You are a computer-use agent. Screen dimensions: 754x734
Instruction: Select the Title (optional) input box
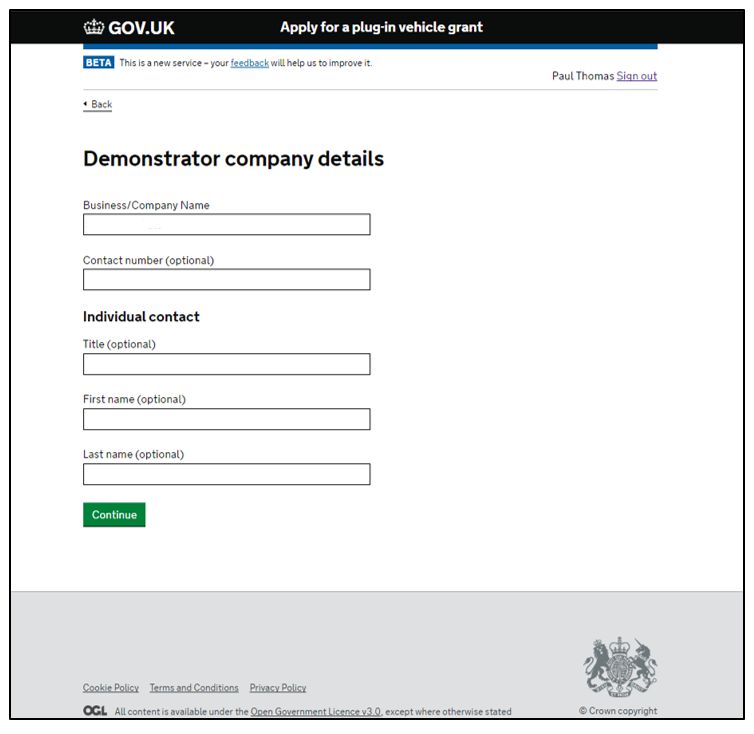[x=226, y=364]
